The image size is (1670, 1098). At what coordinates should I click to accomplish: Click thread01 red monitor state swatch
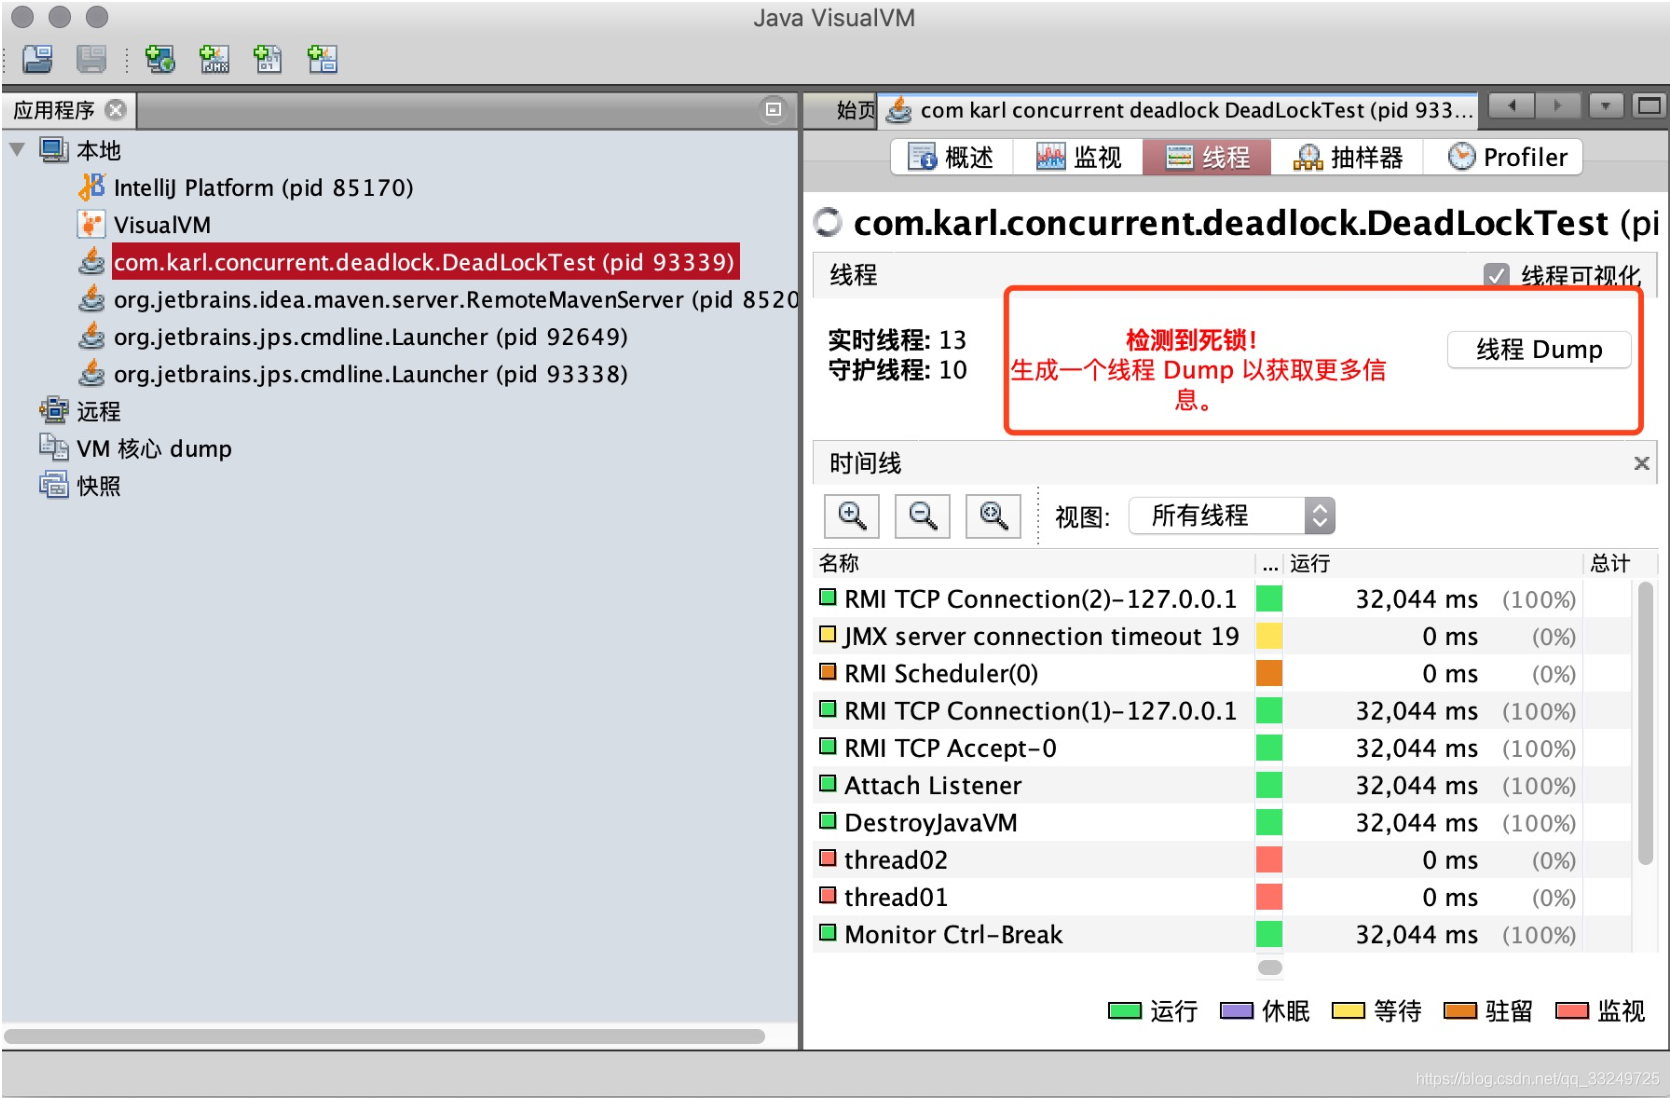click(1269, 897)
